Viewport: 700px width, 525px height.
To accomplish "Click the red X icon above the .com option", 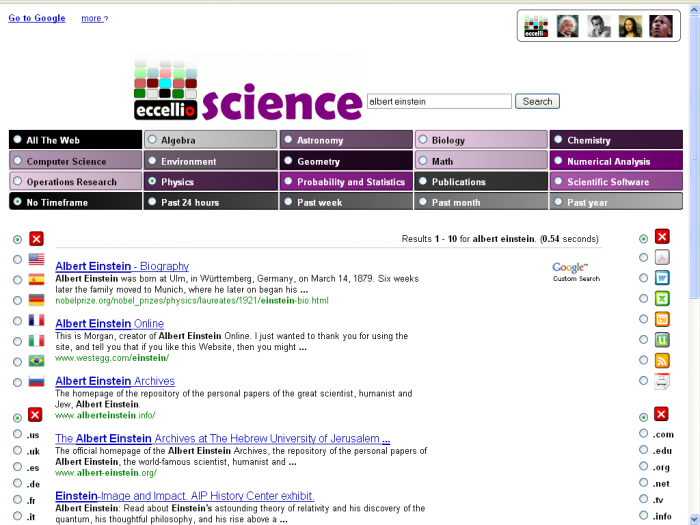I will tap(661, 414).
